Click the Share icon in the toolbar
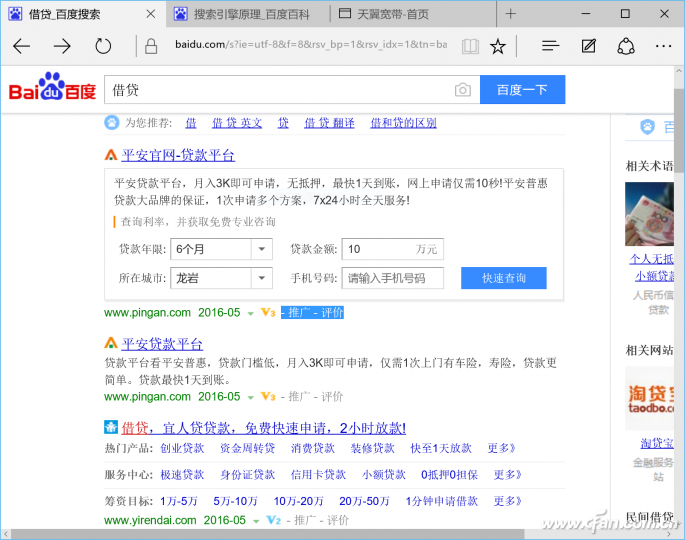This screenshot has width=685, height=540. click(x=626, y=46)
